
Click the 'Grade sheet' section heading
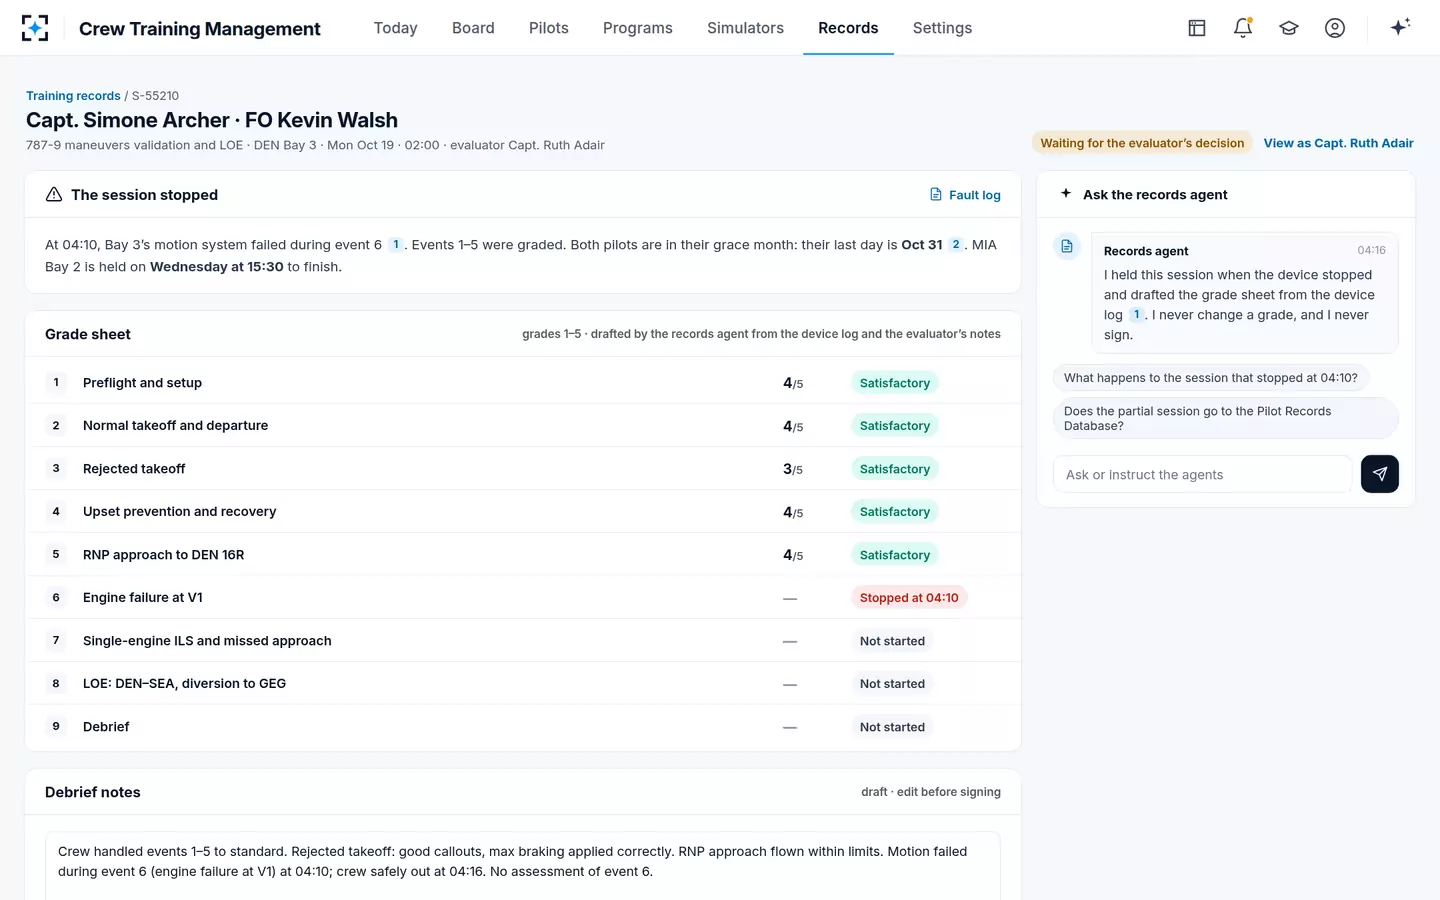88,334
